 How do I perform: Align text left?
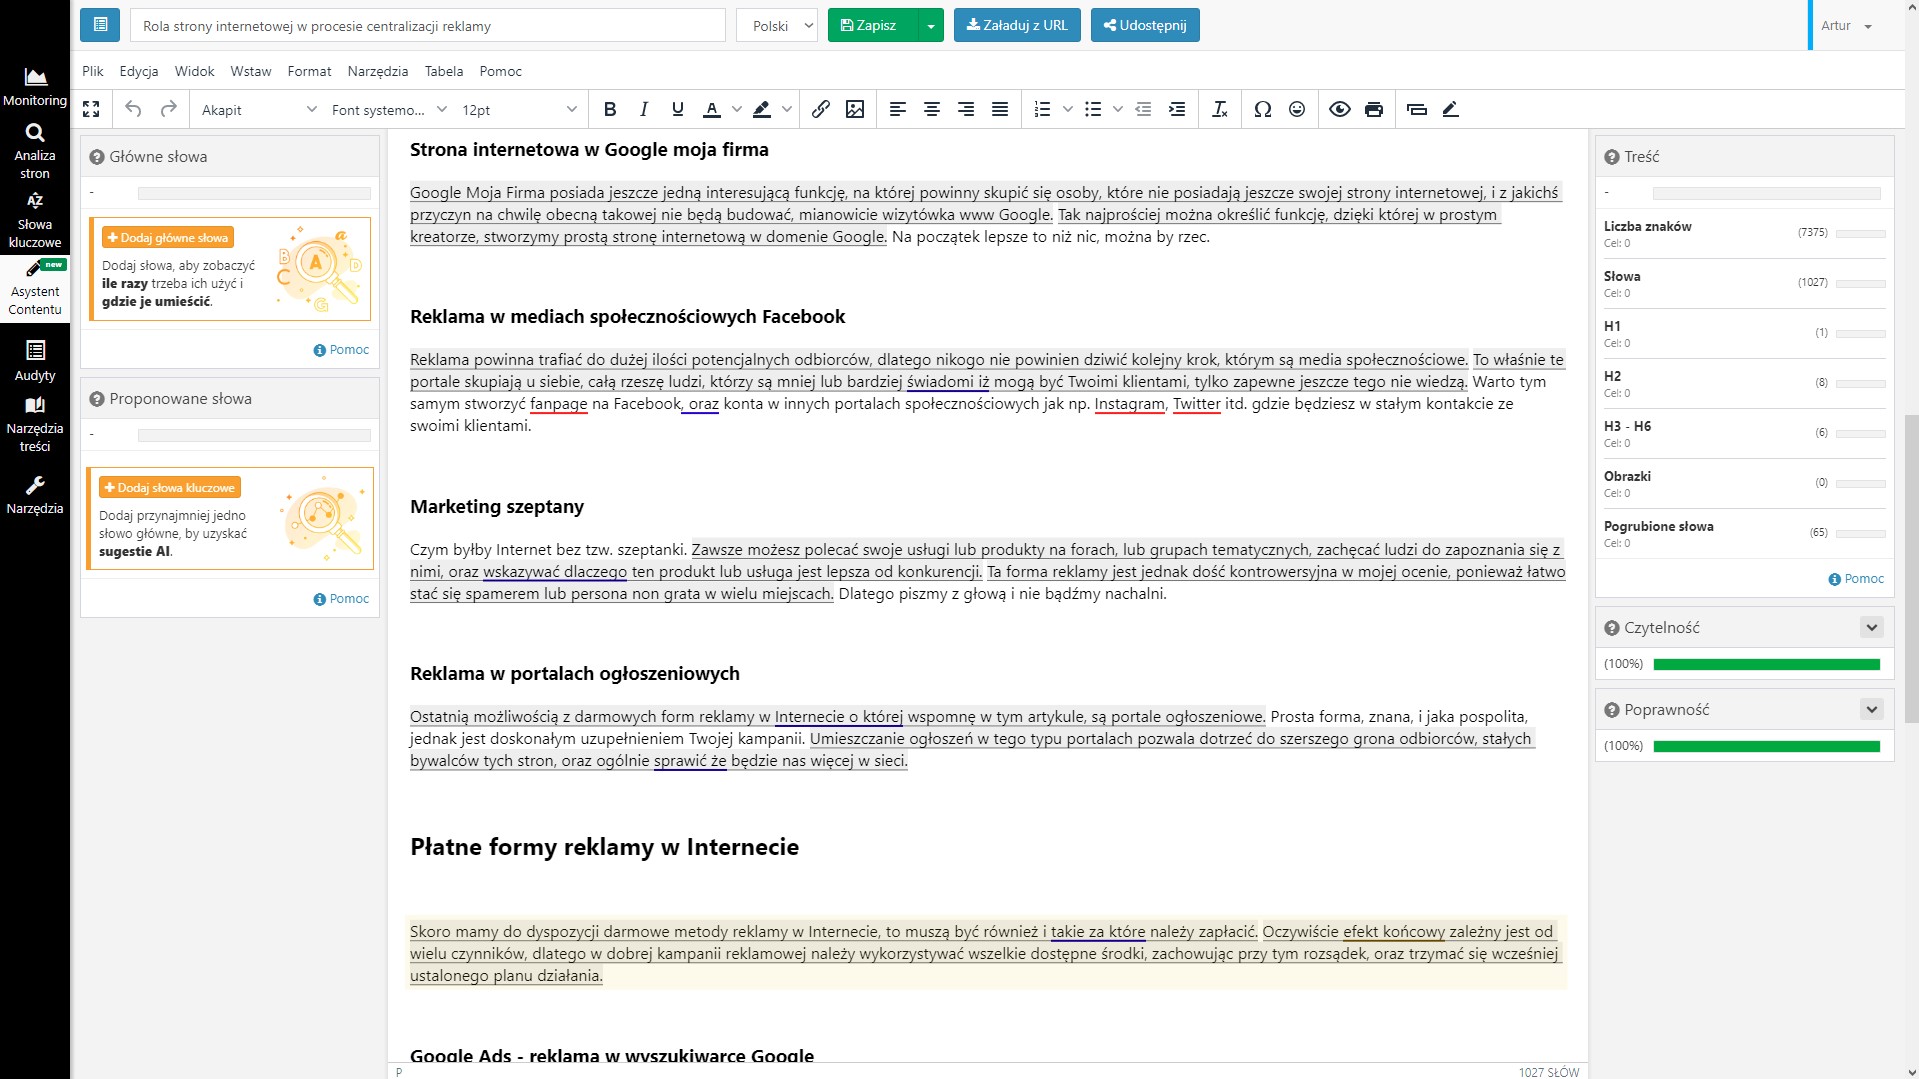pos(898,109)
